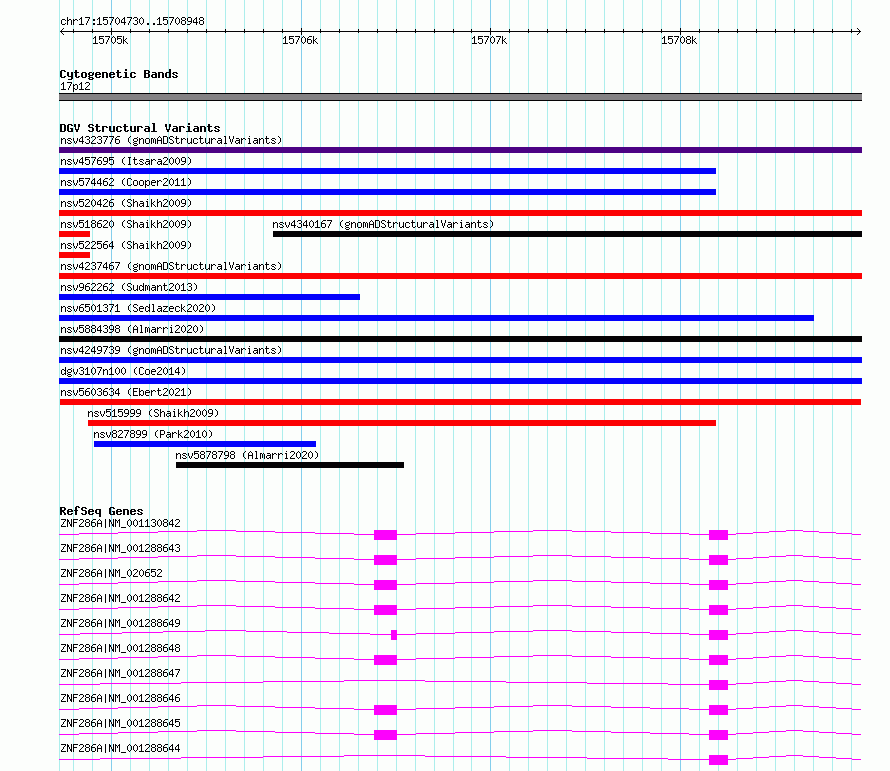
Task: Open nsv5878798 (Almarri2020) label
Action: click(247, 455)
